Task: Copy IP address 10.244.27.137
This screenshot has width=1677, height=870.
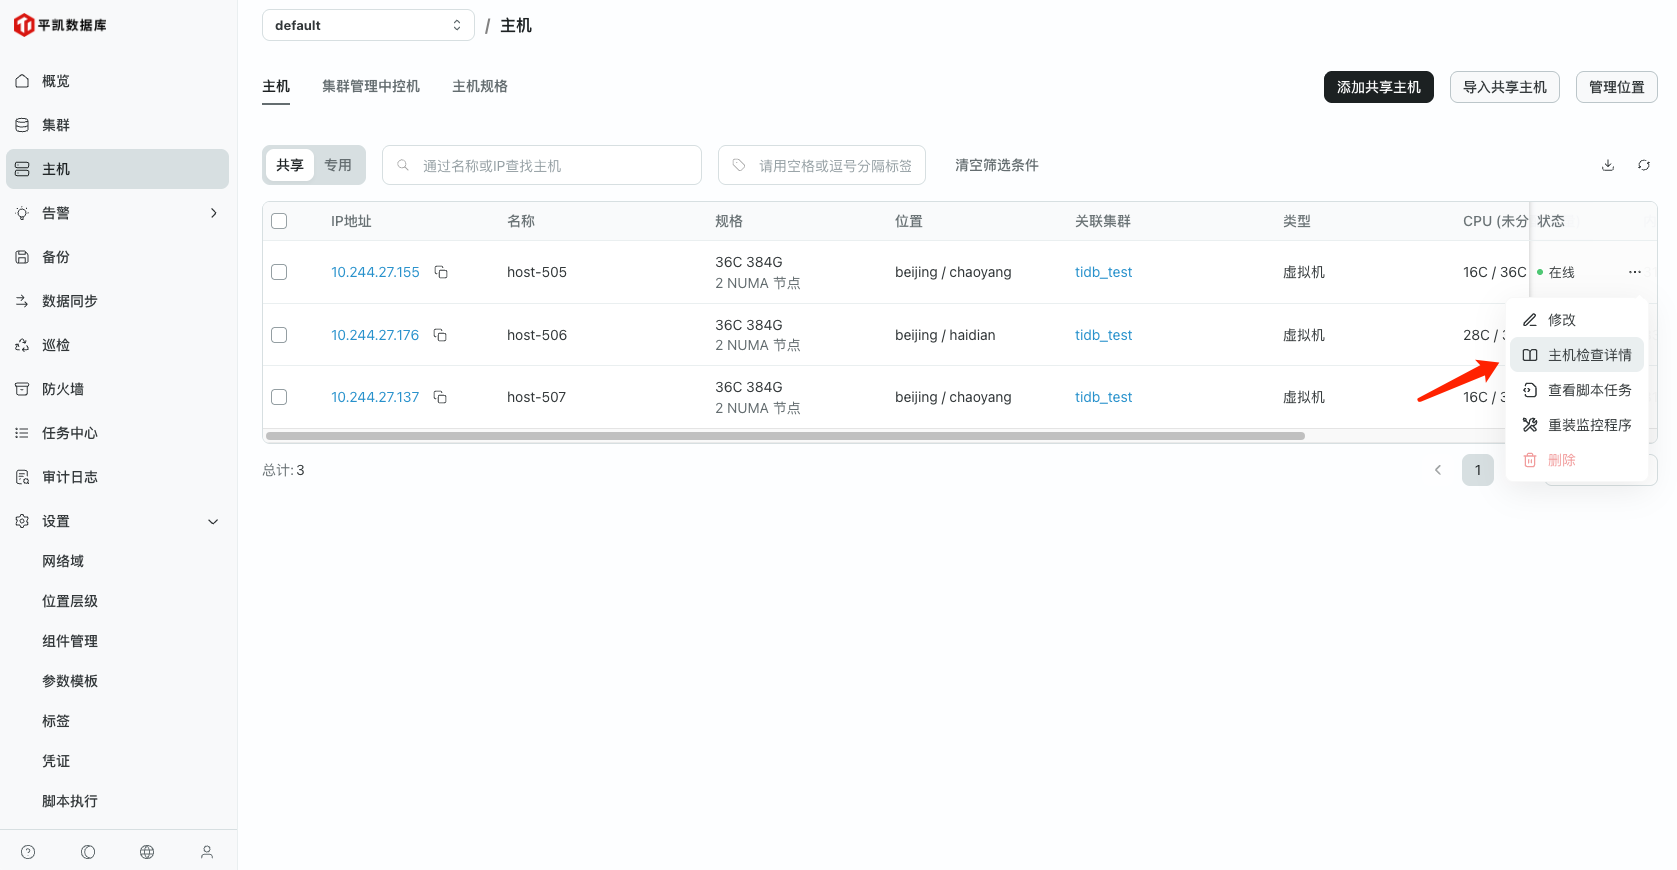Action: point(440,397)
